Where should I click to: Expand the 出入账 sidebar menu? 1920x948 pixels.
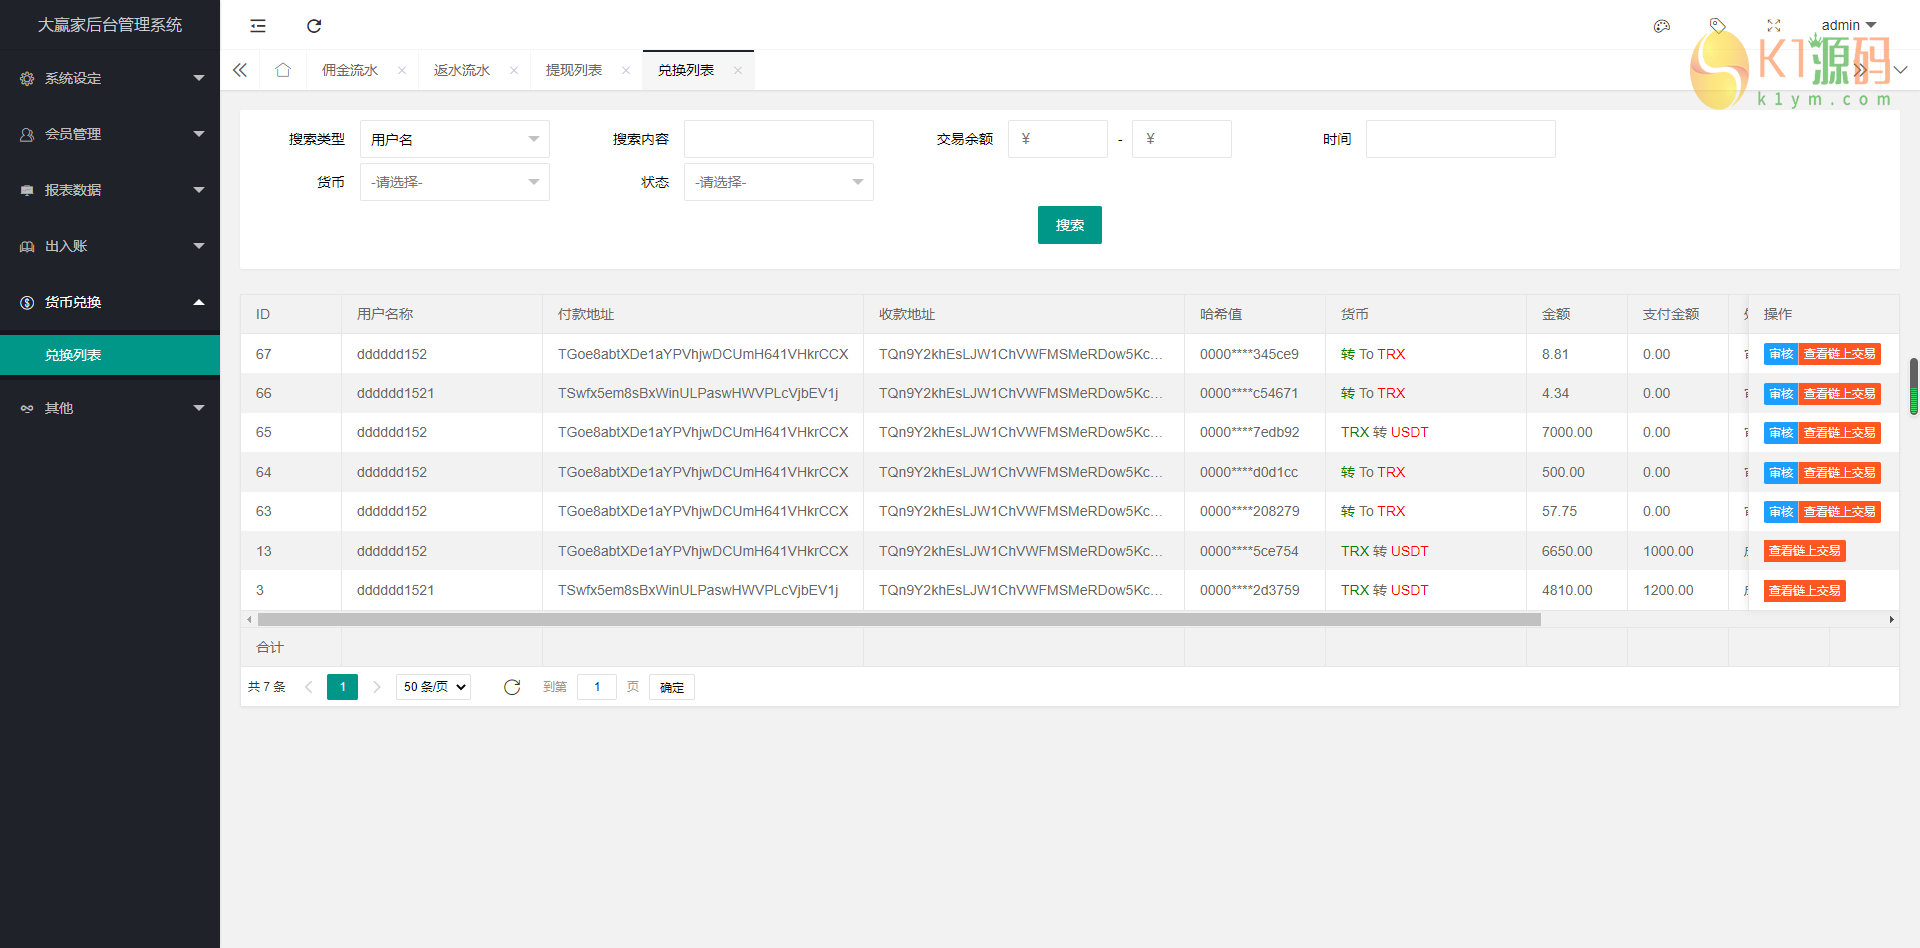click(110, 246)
